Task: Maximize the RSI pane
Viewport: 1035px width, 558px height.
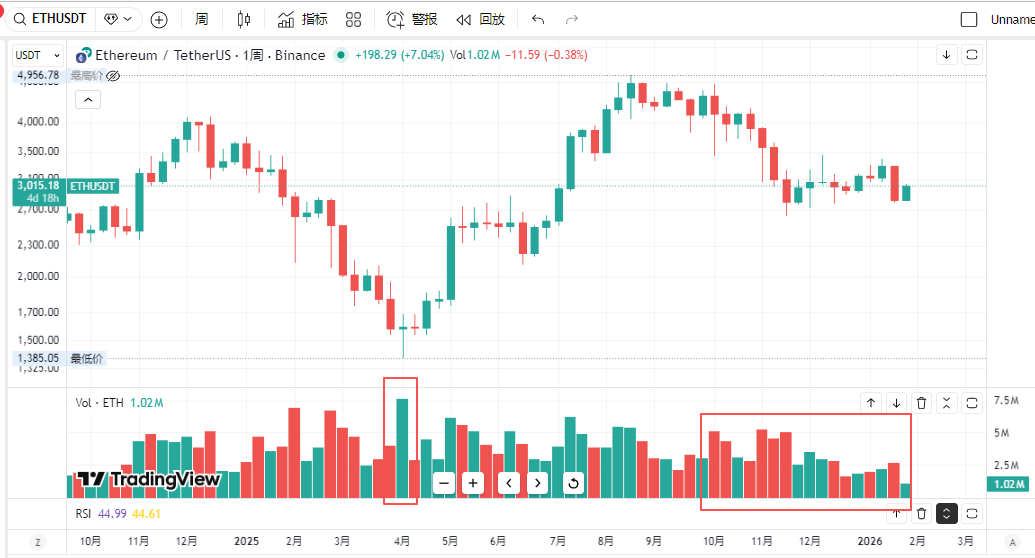Action: click(972, 514)
